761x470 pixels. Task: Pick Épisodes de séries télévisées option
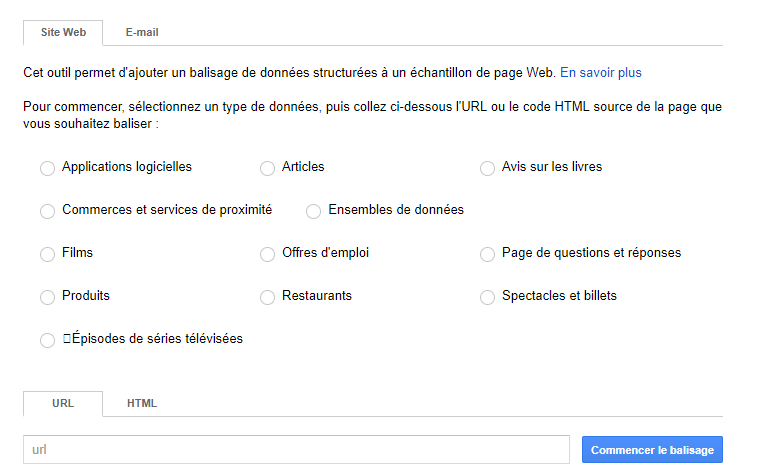click(47, 341)
